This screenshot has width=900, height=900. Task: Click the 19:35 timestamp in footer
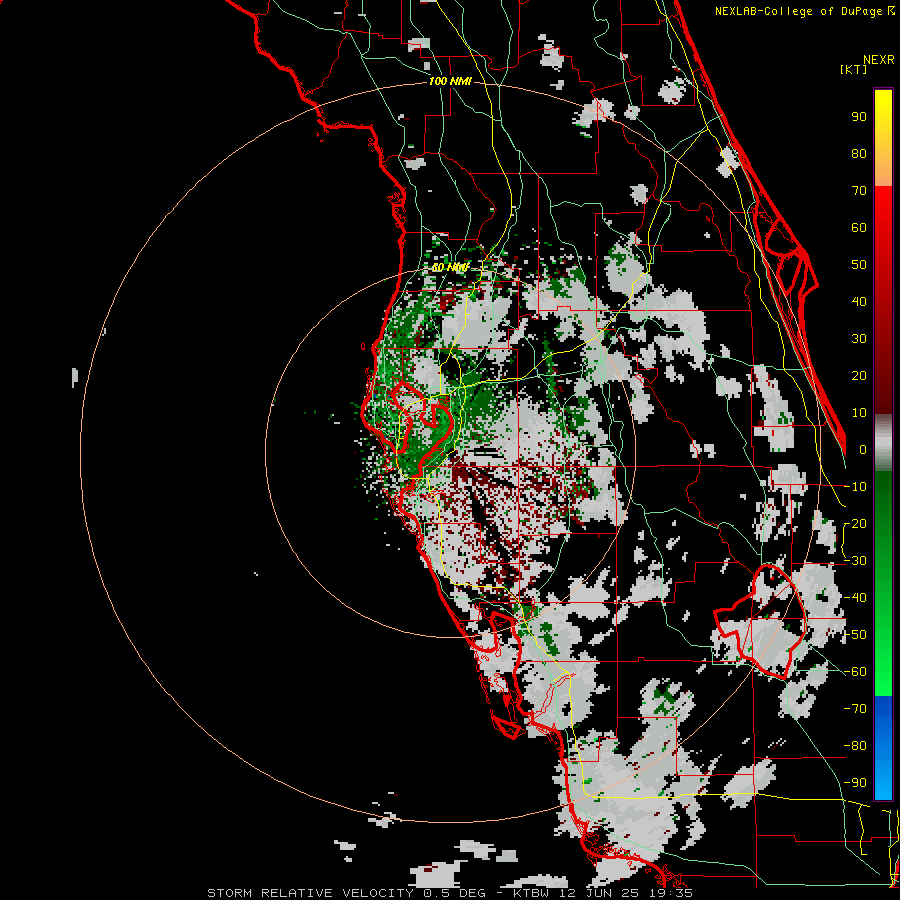[x=671, y=893]
